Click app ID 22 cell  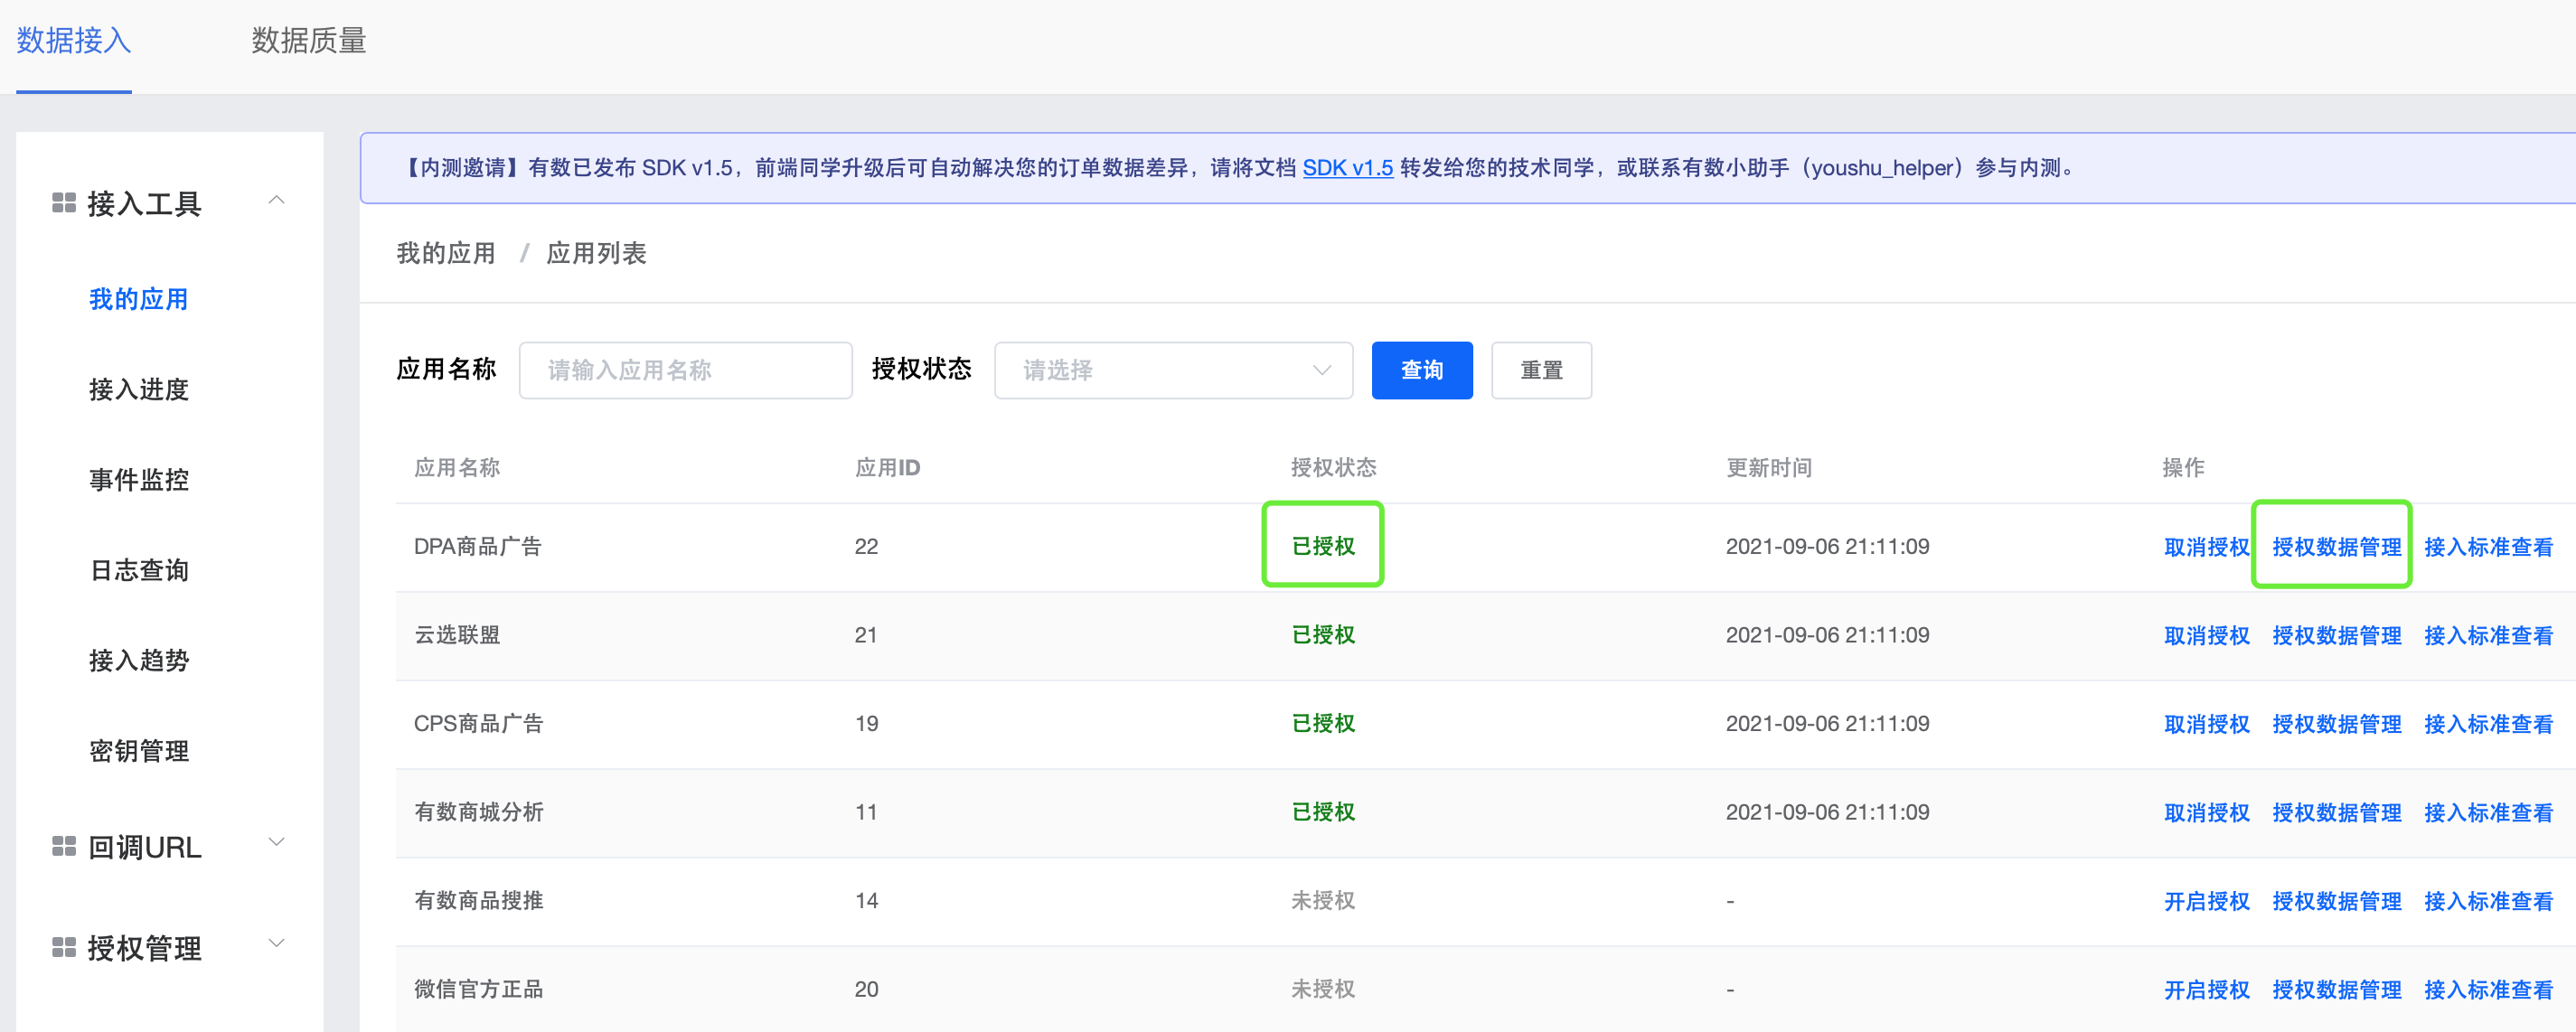tap(866, 546)
